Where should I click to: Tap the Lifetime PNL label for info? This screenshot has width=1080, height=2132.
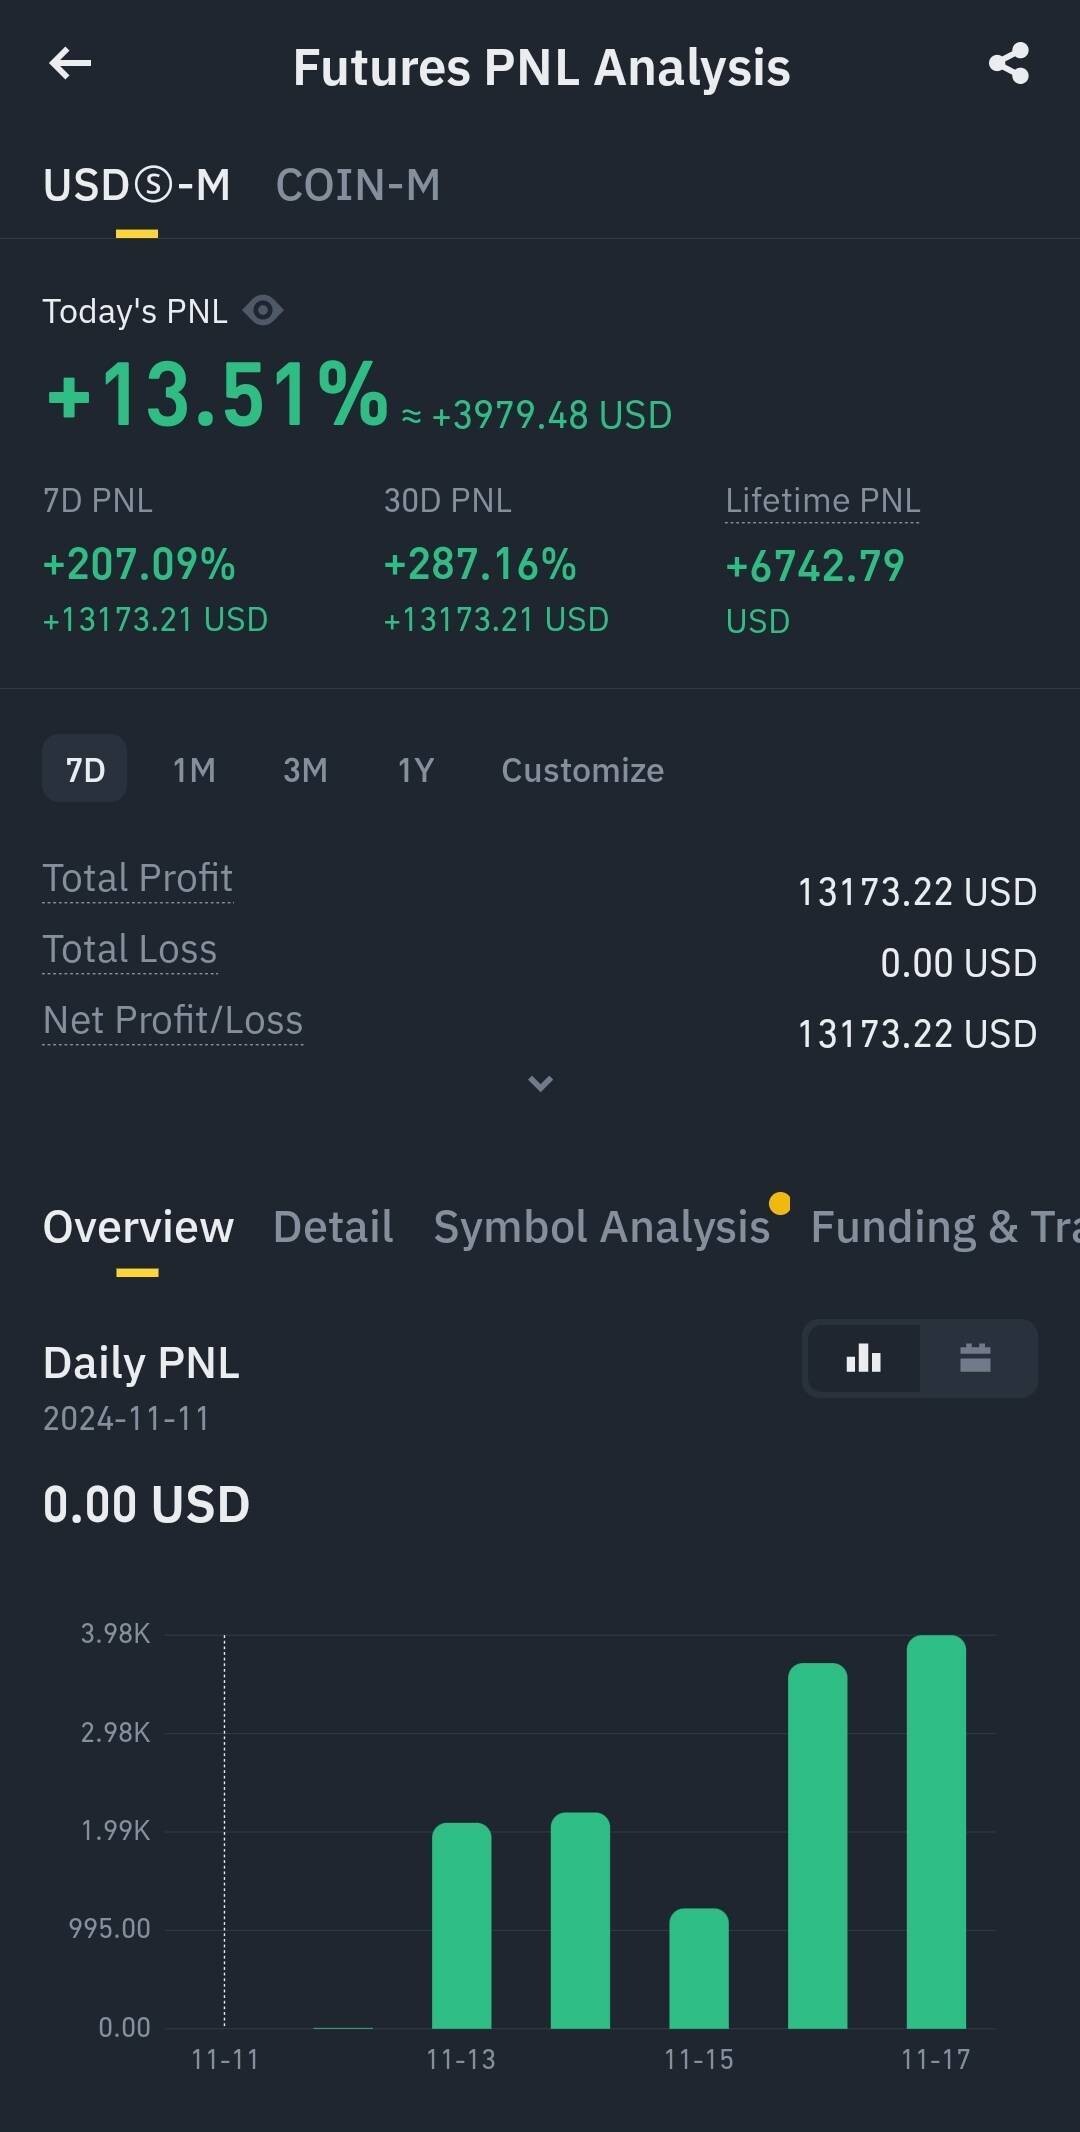tap(822, 501)
